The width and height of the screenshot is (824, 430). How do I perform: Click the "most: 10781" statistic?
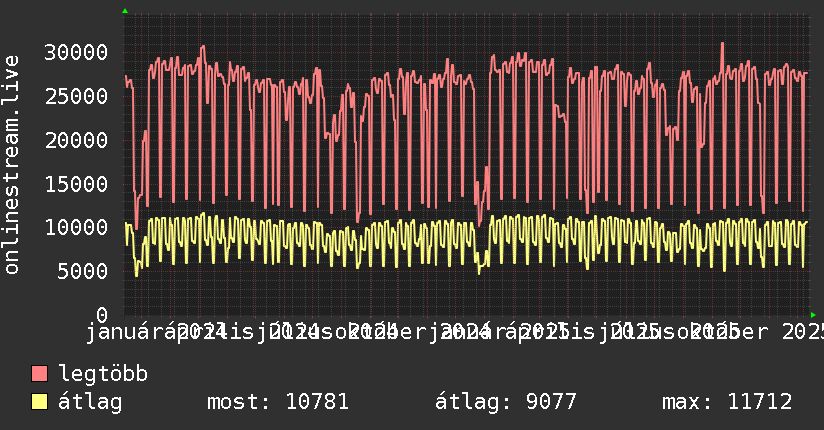[x=277, y=403]
